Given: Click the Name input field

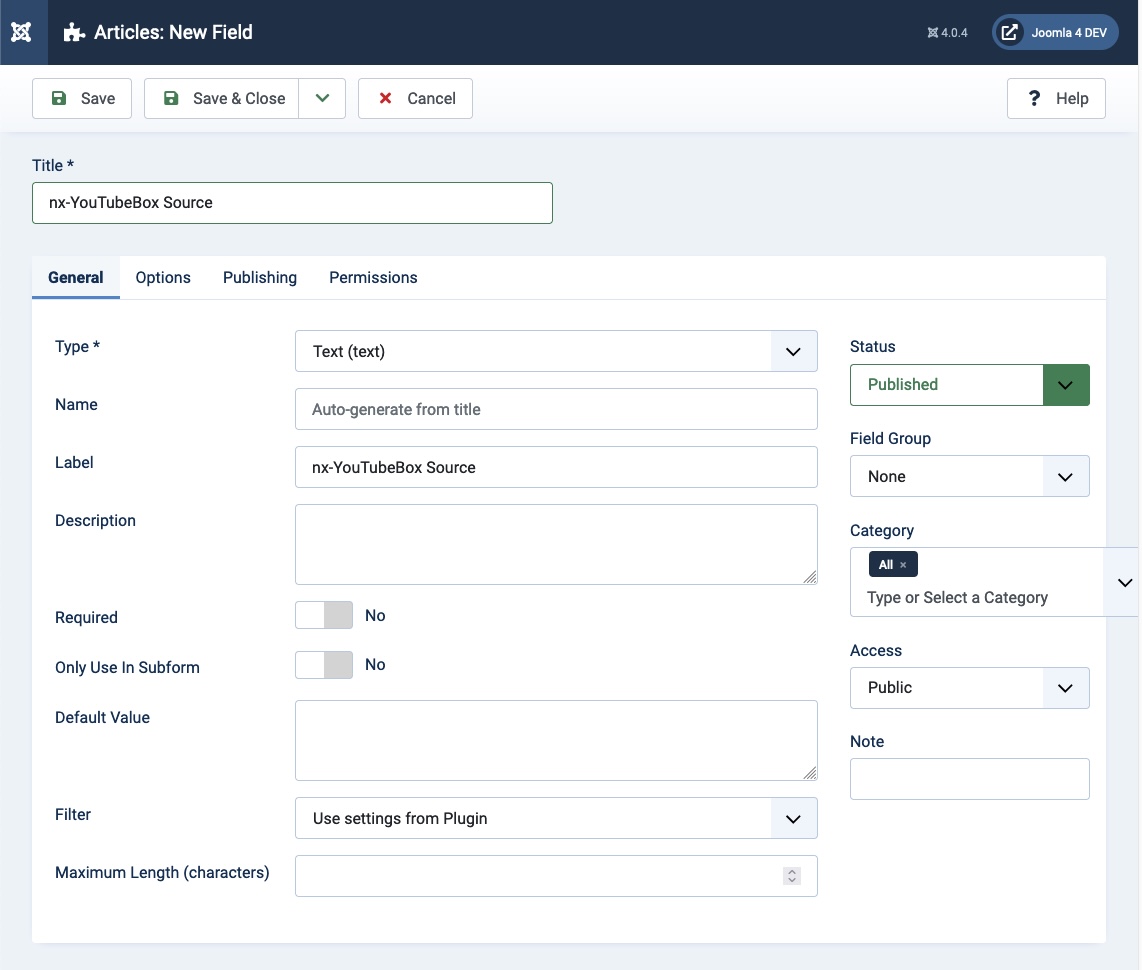Looking at the screenshot, I should pyautogui.click(x=556, y=409).
